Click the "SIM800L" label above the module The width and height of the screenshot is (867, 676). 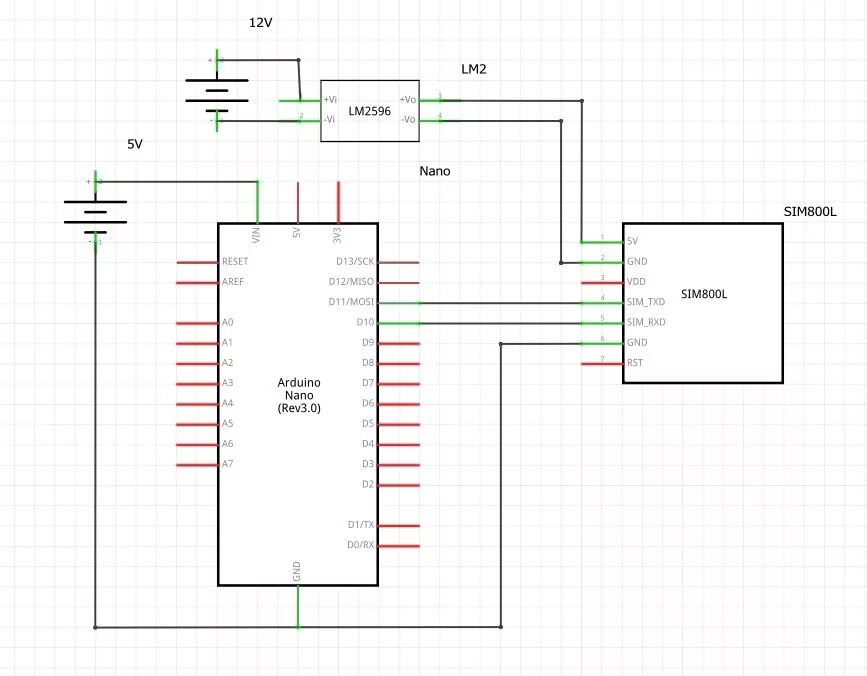pyautogui.click(x=810, y=212)
